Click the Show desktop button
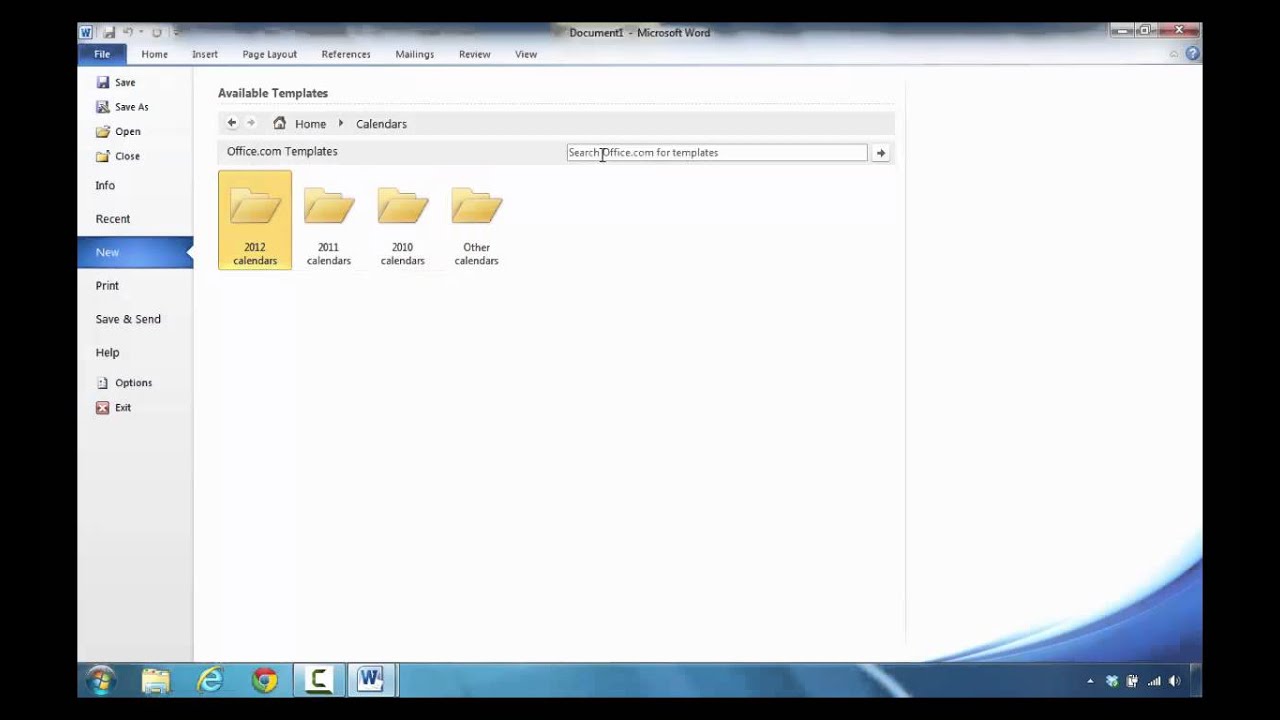The image size is (1280, 720). pyautogui.click(x=1197, y=680)
